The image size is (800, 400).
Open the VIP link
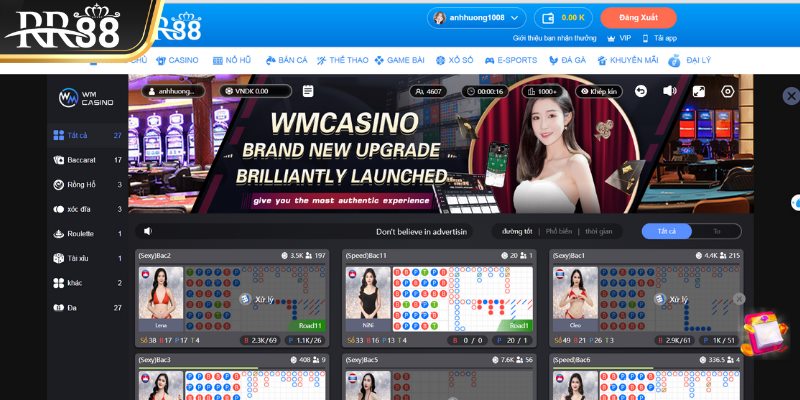click(619, 38)
